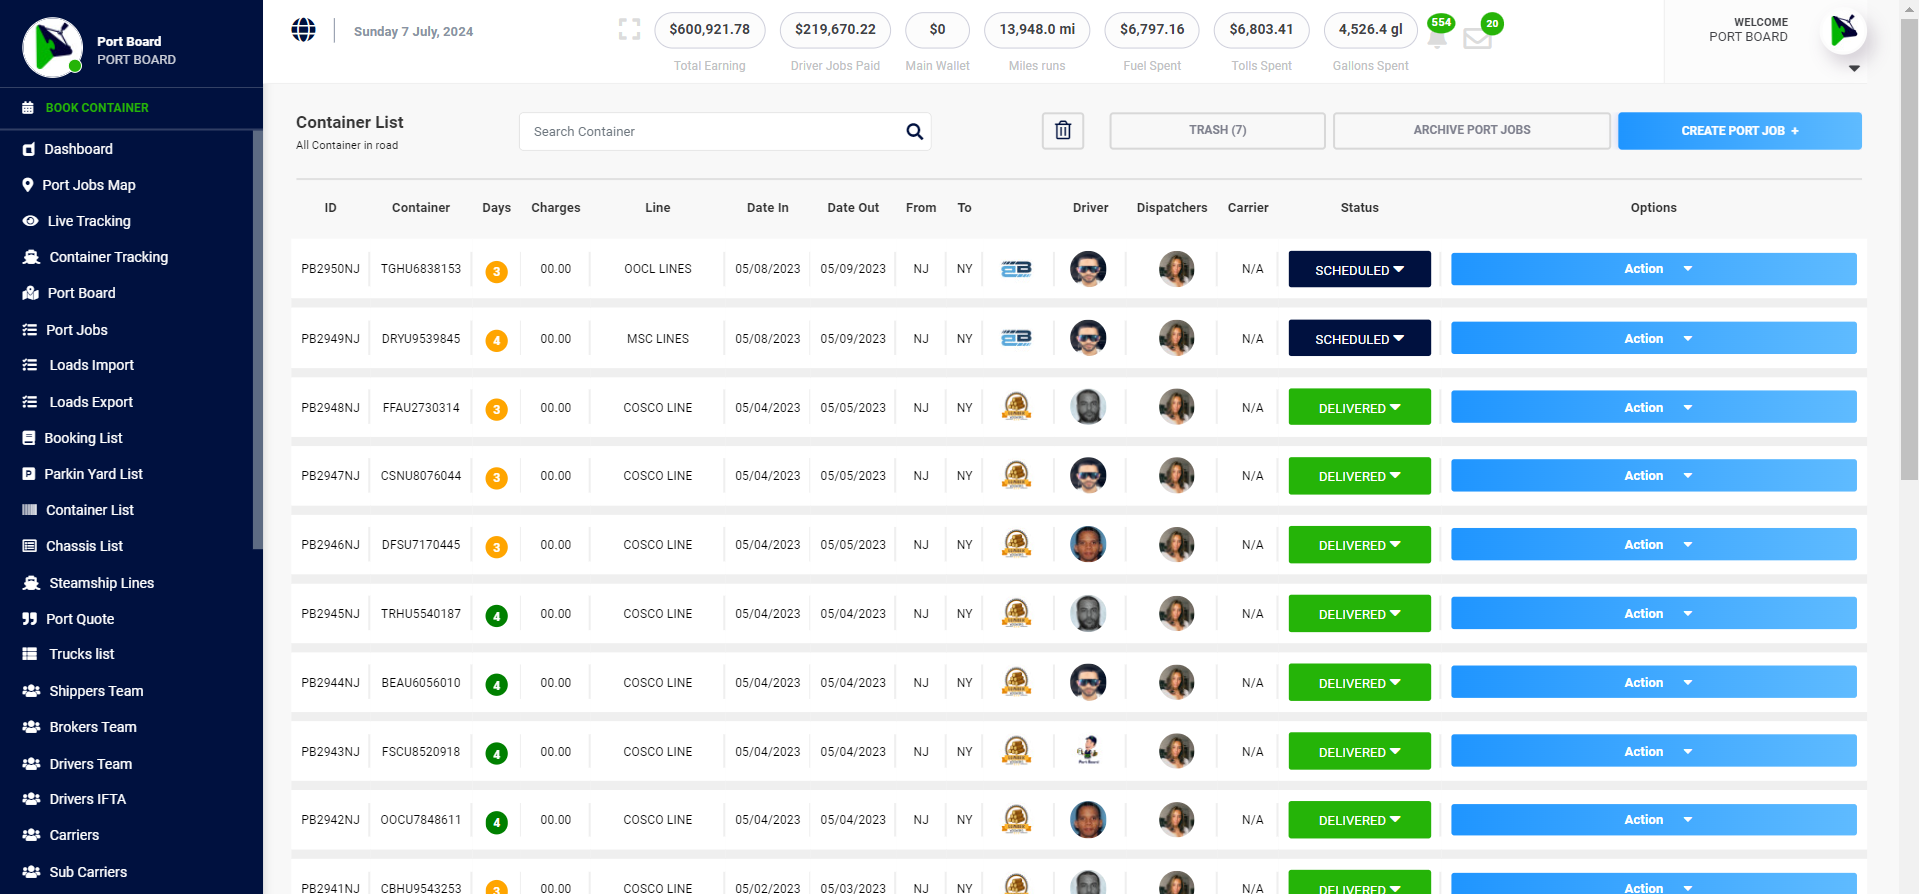Click the trash can delete icon
Screen dimensions: 1919x894
1063,131
